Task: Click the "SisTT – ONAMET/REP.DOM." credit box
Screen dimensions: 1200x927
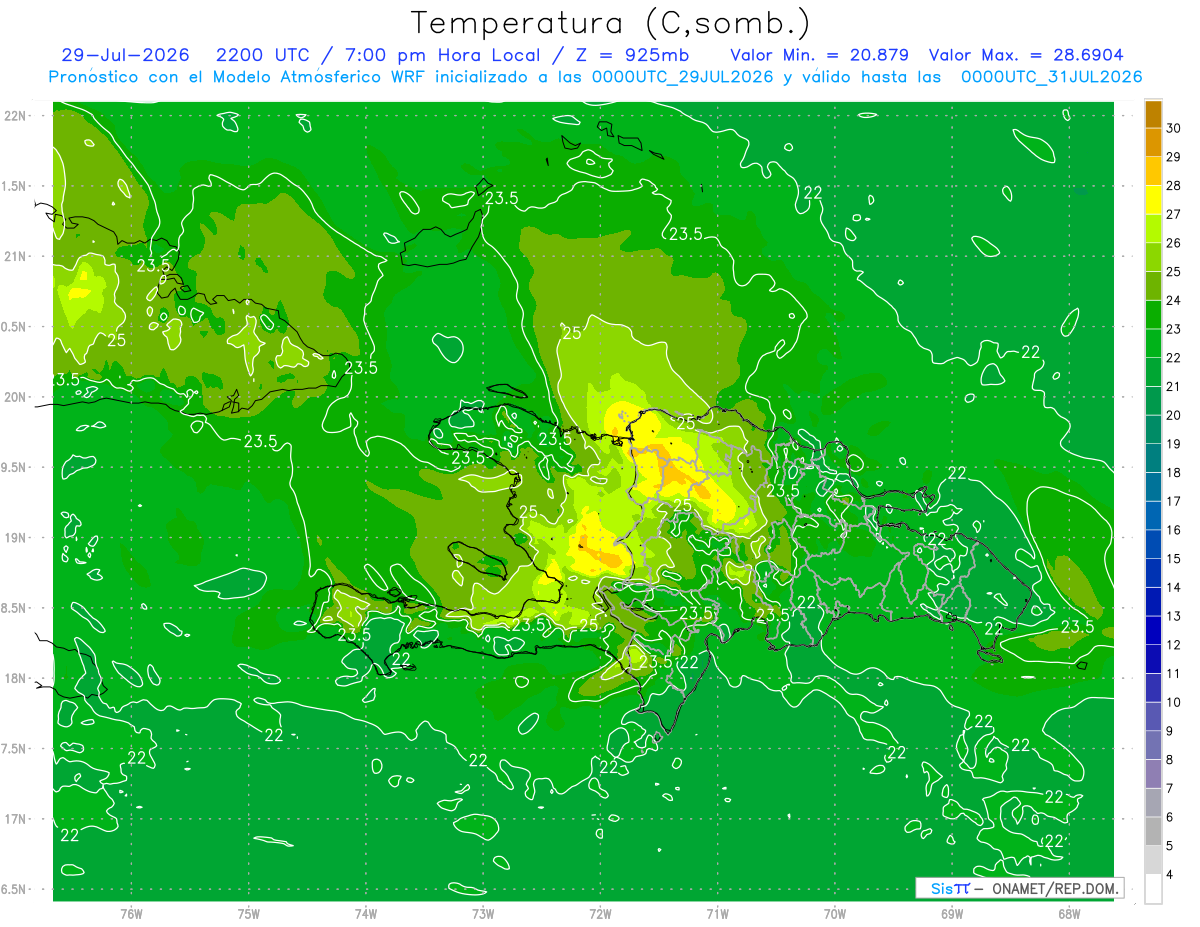Action: point(1020,888)
